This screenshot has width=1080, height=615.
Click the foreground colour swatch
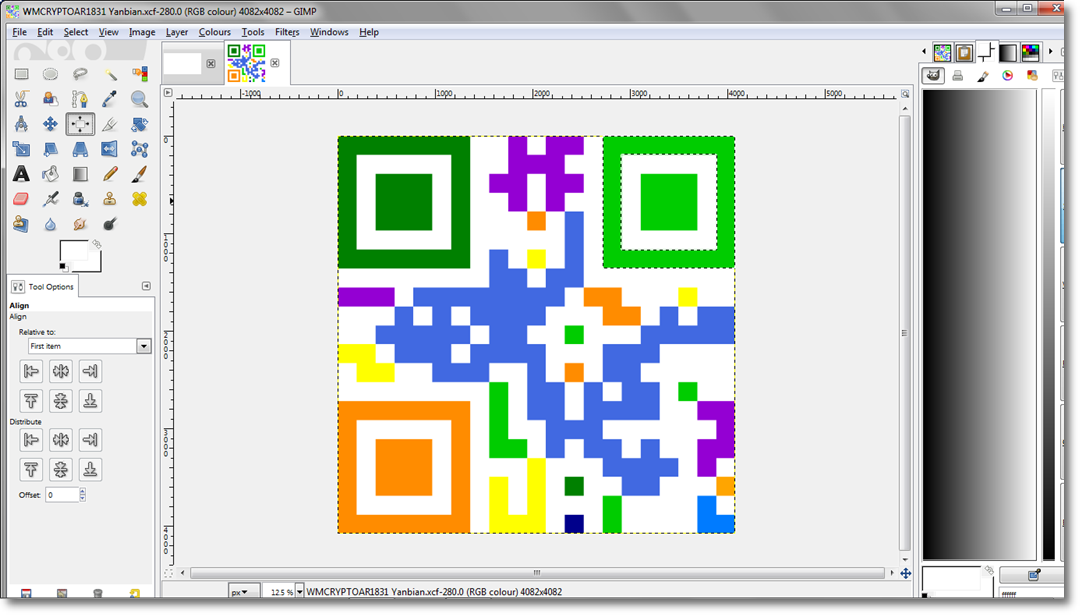point(72,251)
